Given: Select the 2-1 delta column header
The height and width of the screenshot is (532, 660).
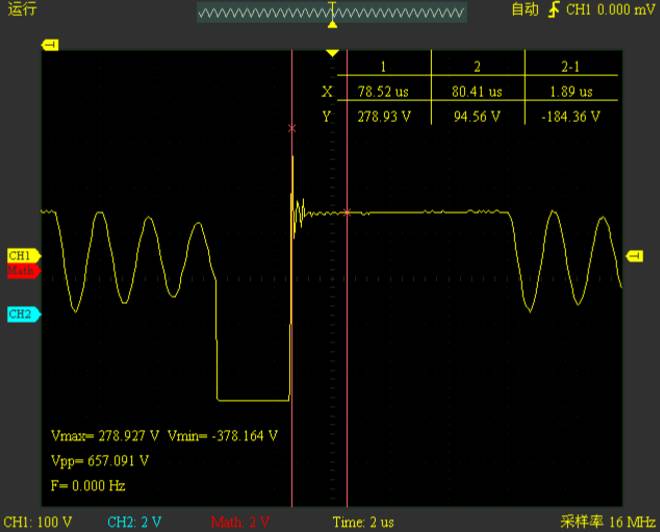Looking at the screenshot, I should point(571,66).
